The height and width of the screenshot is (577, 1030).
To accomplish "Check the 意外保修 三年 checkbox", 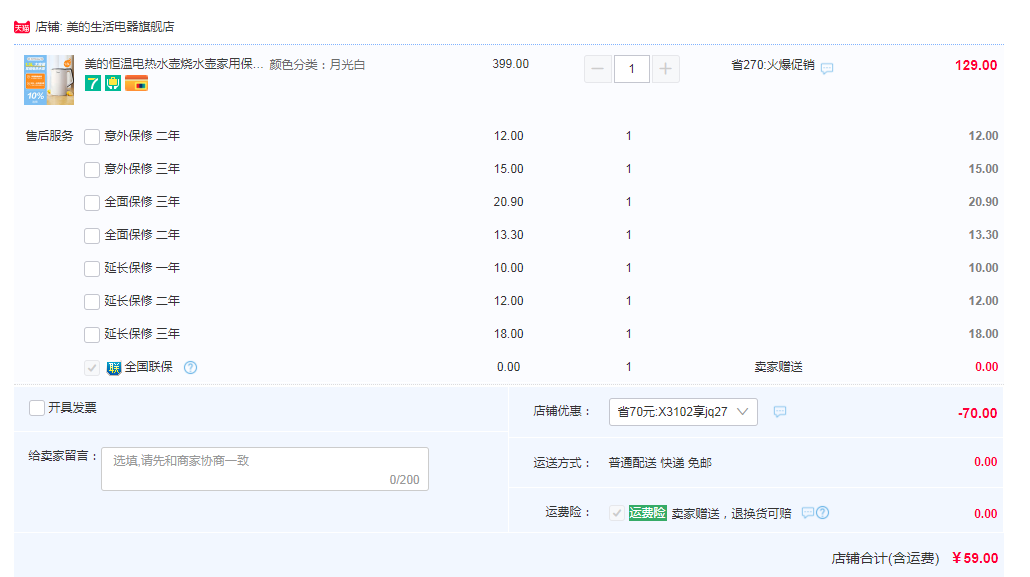I will (x=92, y=170).
